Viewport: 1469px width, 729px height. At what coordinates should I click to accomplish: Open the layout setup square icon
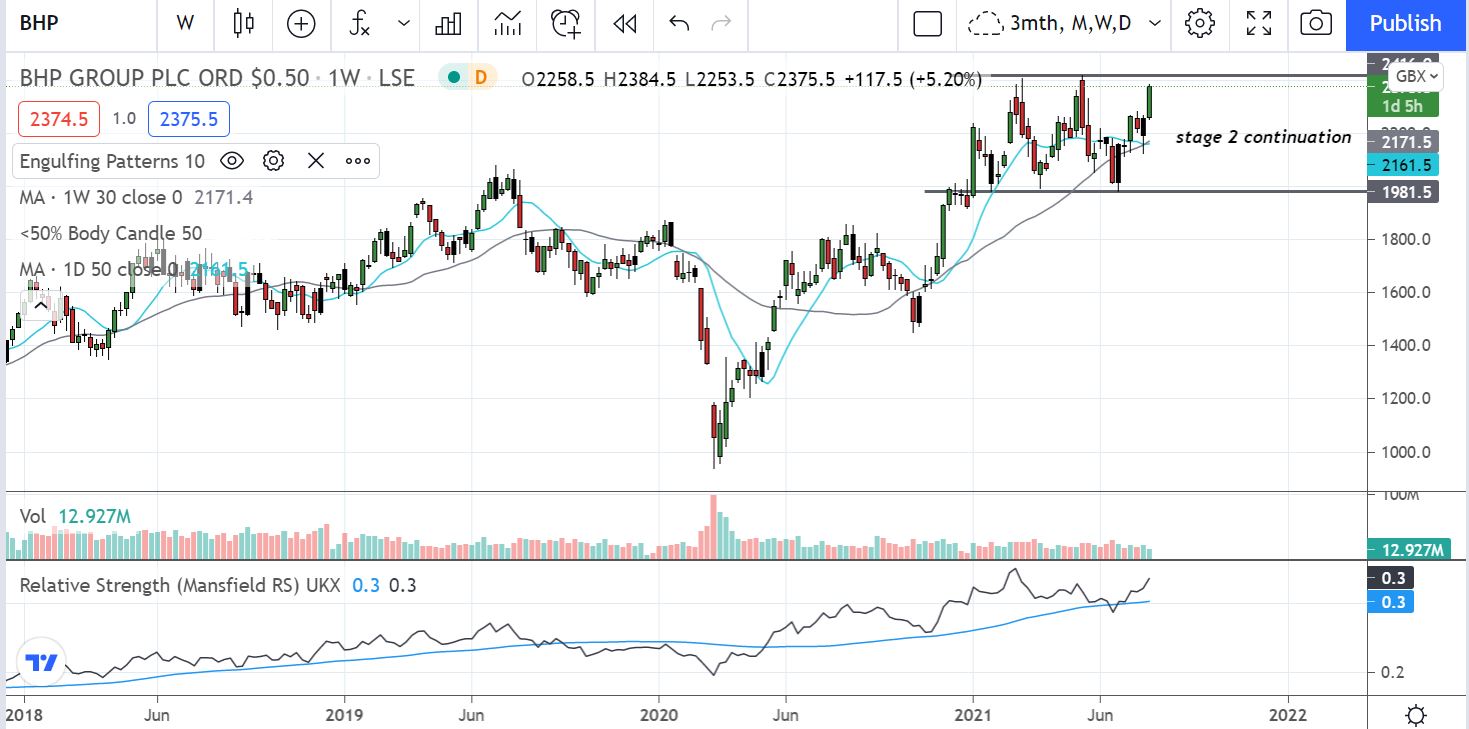pyautogui.click(x=927, y=23)
